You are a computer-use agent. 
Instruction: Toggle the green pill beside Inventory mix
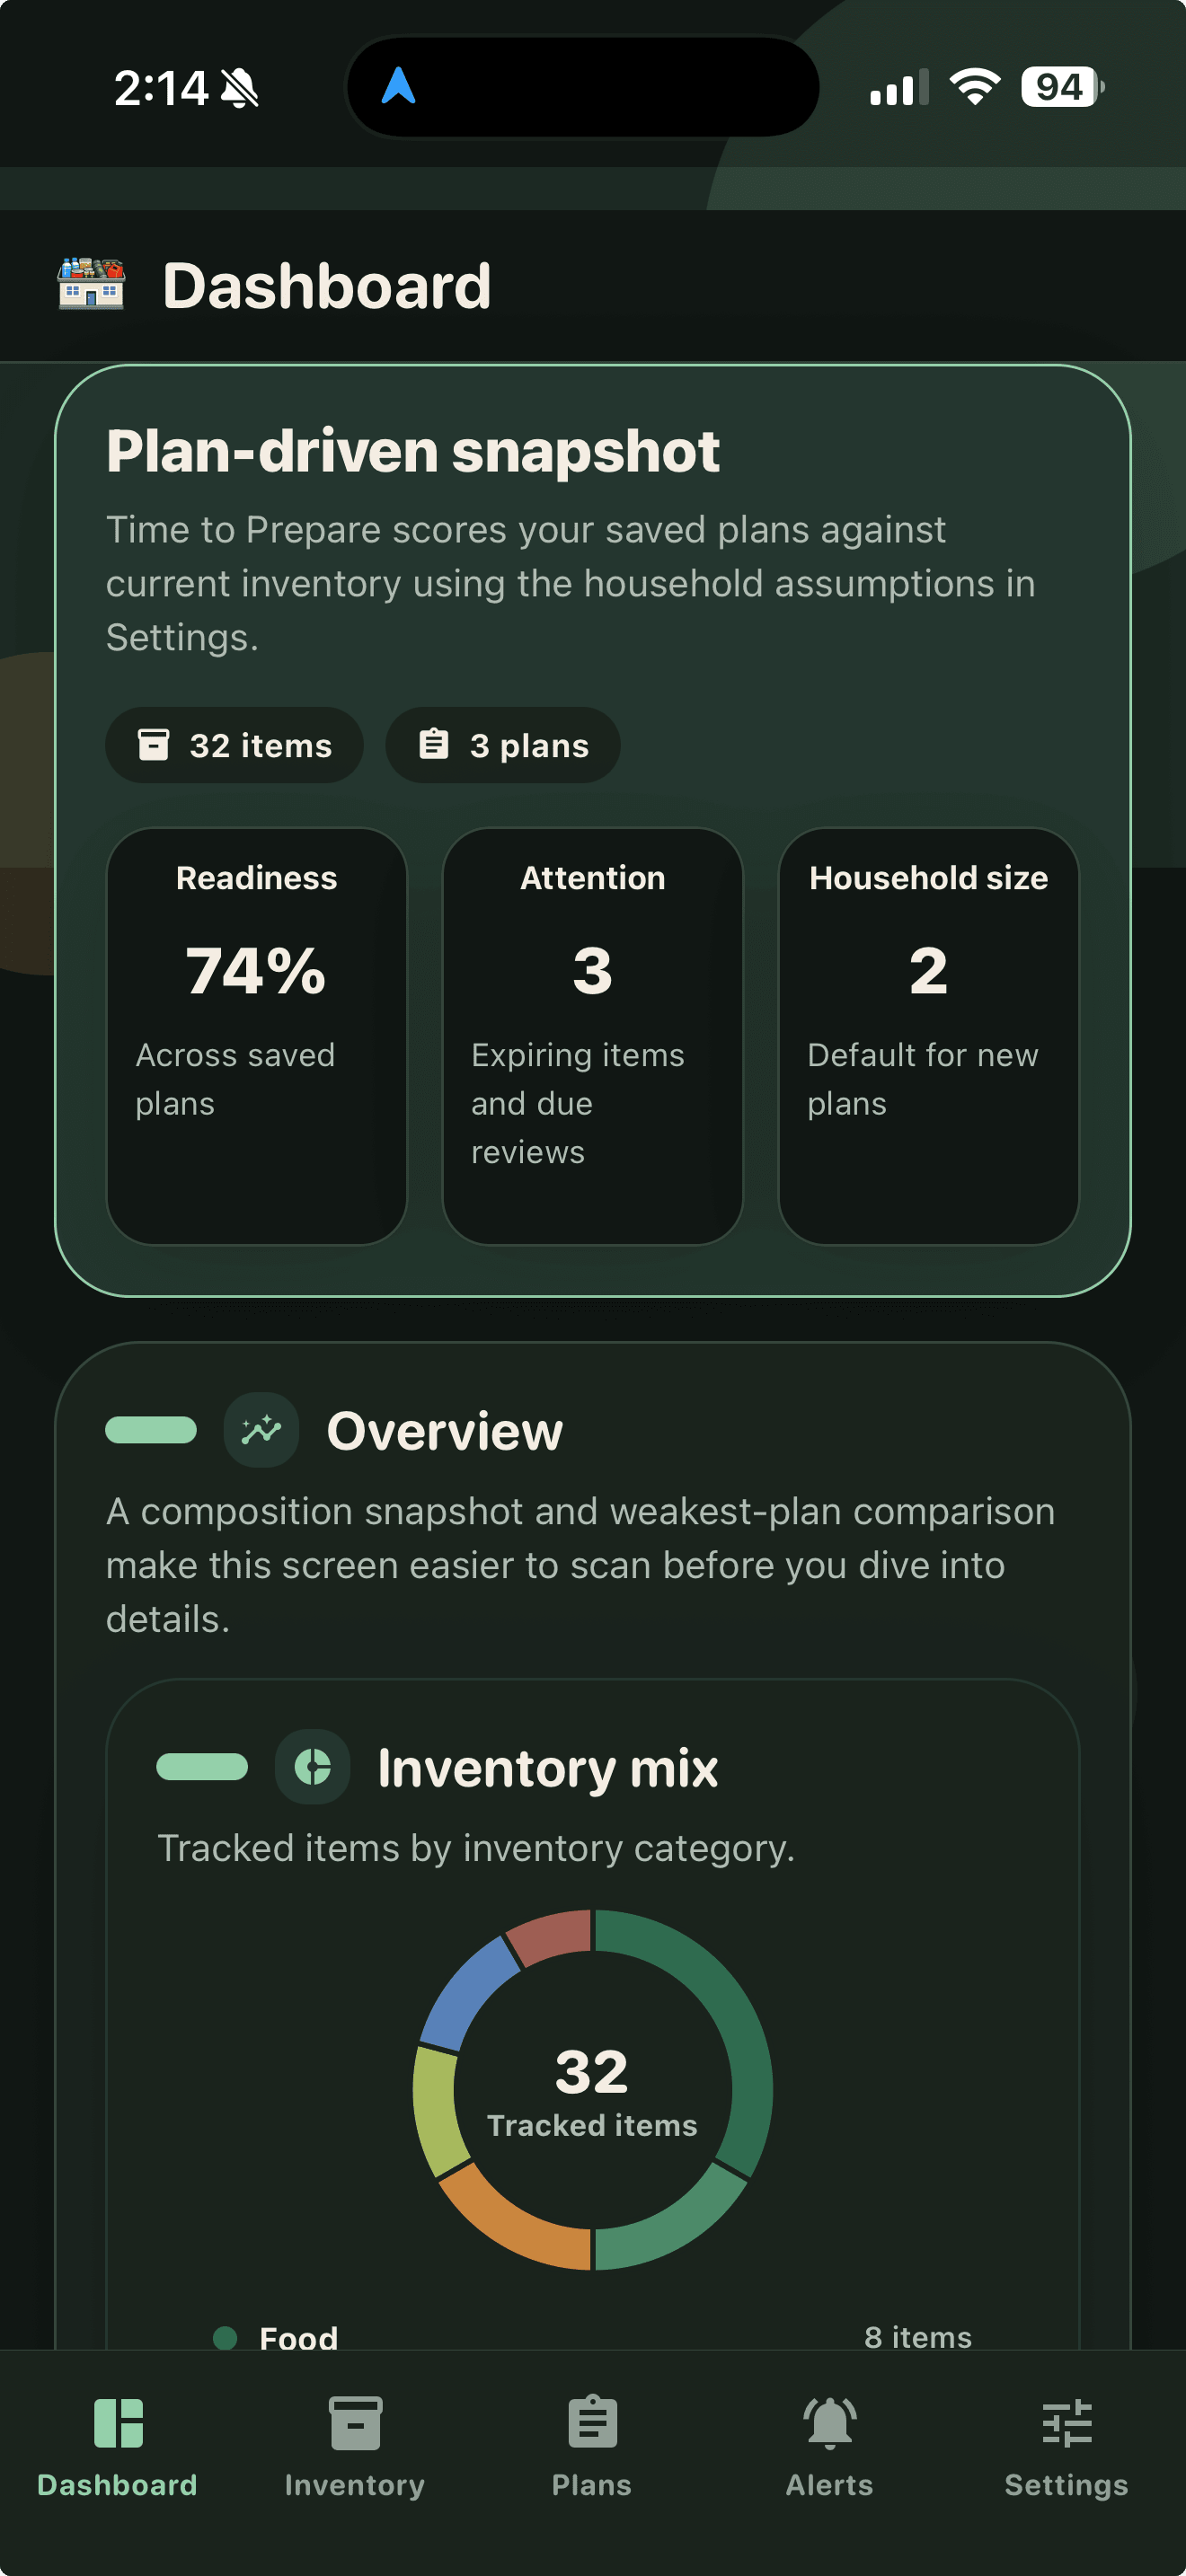pos(203,1768)
